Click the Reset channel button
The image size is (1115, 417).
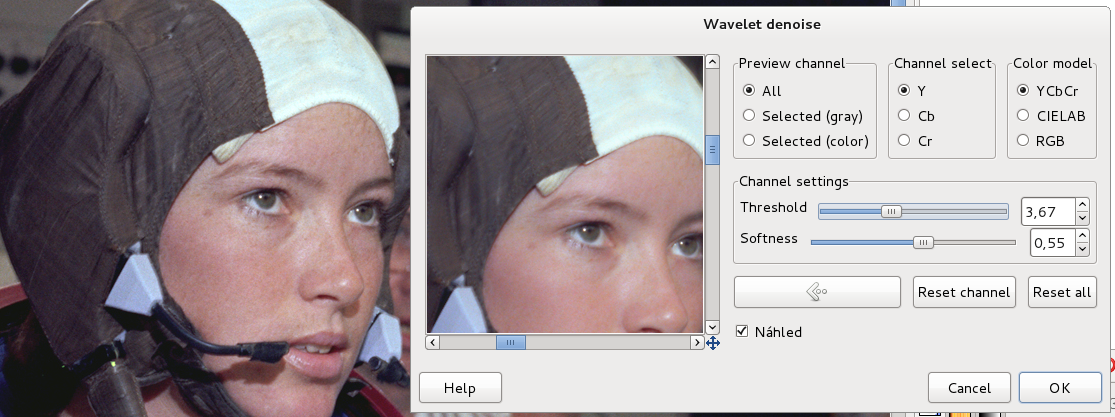tap(964, 292)
